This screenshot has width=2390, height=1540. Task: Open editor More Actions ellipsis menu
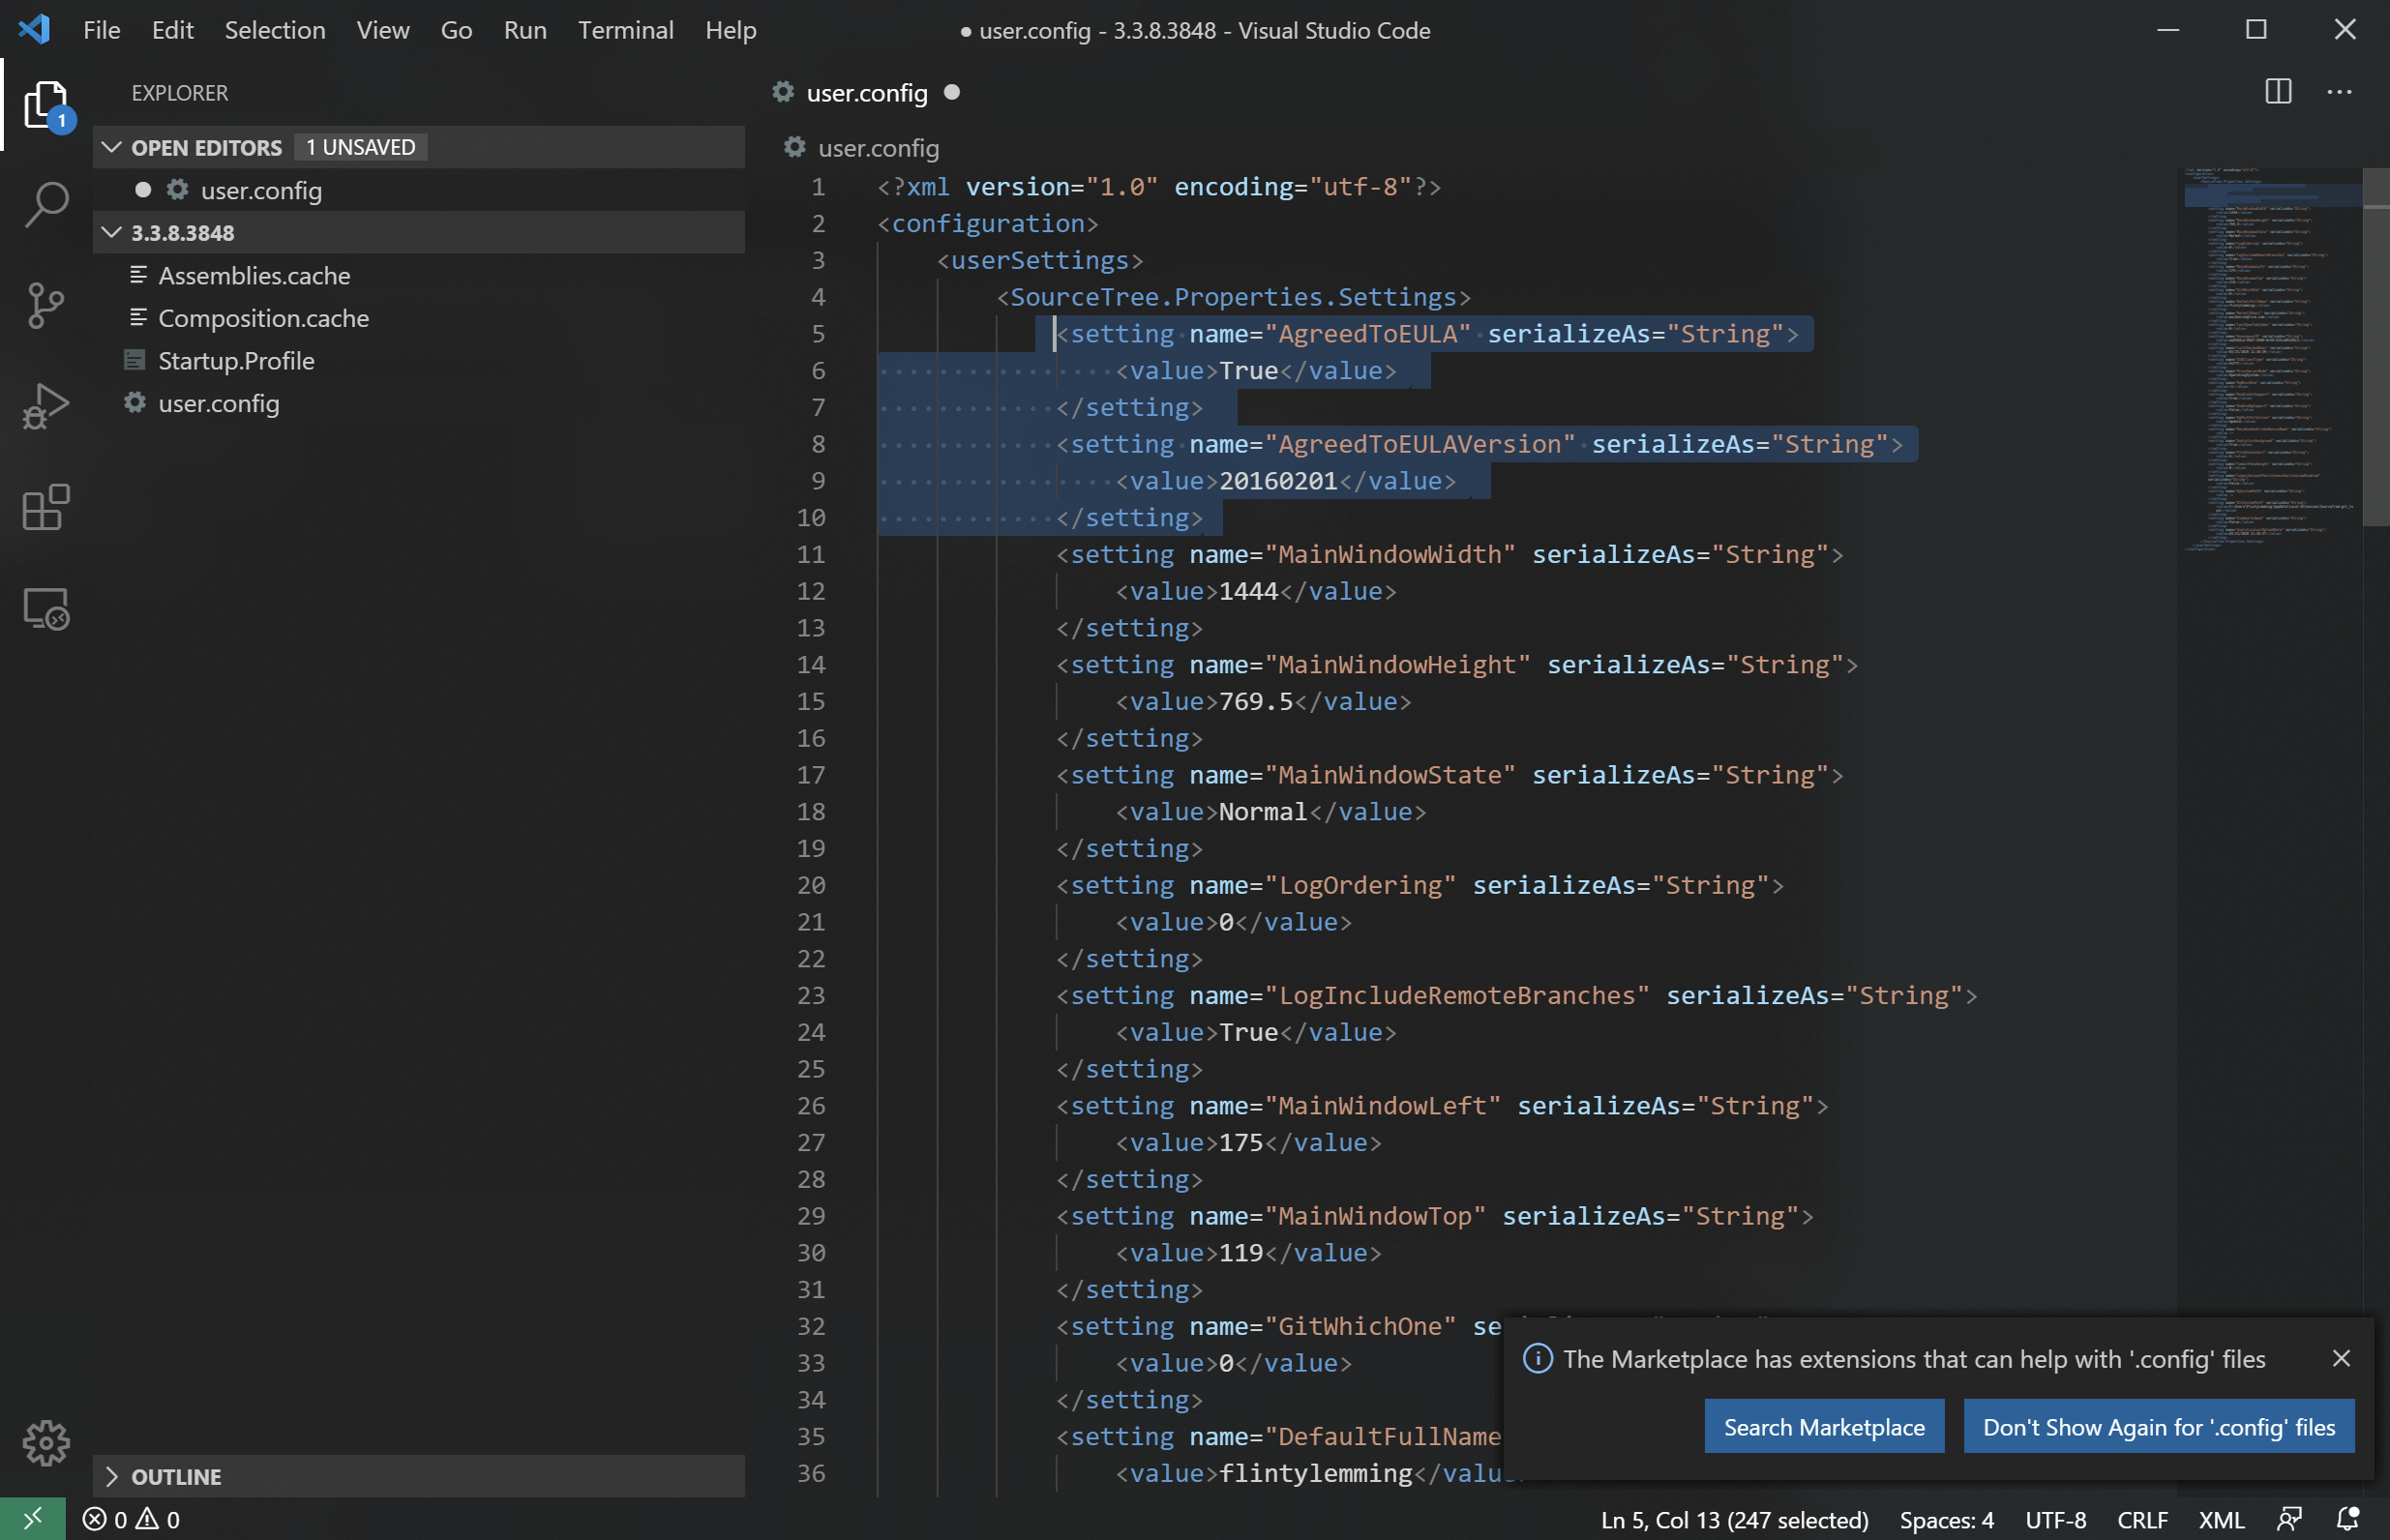point(2339,92)
